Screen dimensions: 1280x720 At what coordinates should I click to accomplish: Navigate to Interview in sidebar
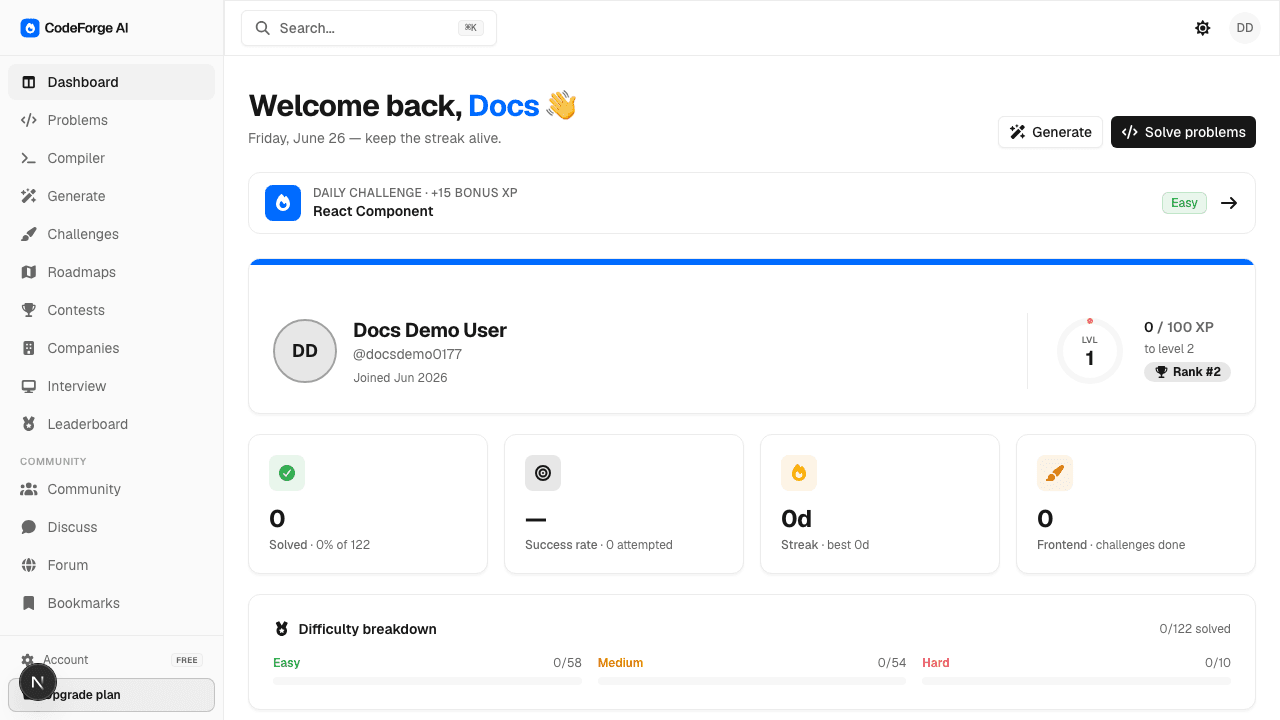[111, 386]
